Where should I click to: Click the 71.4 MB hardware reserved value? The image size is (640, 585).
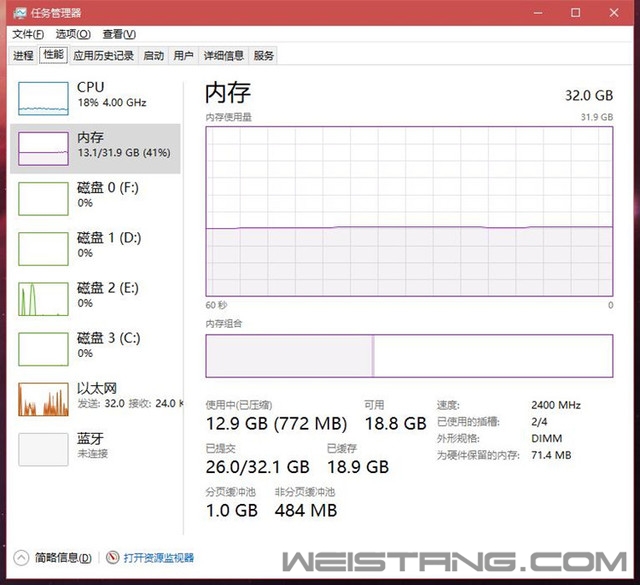(x=551, y=455)
